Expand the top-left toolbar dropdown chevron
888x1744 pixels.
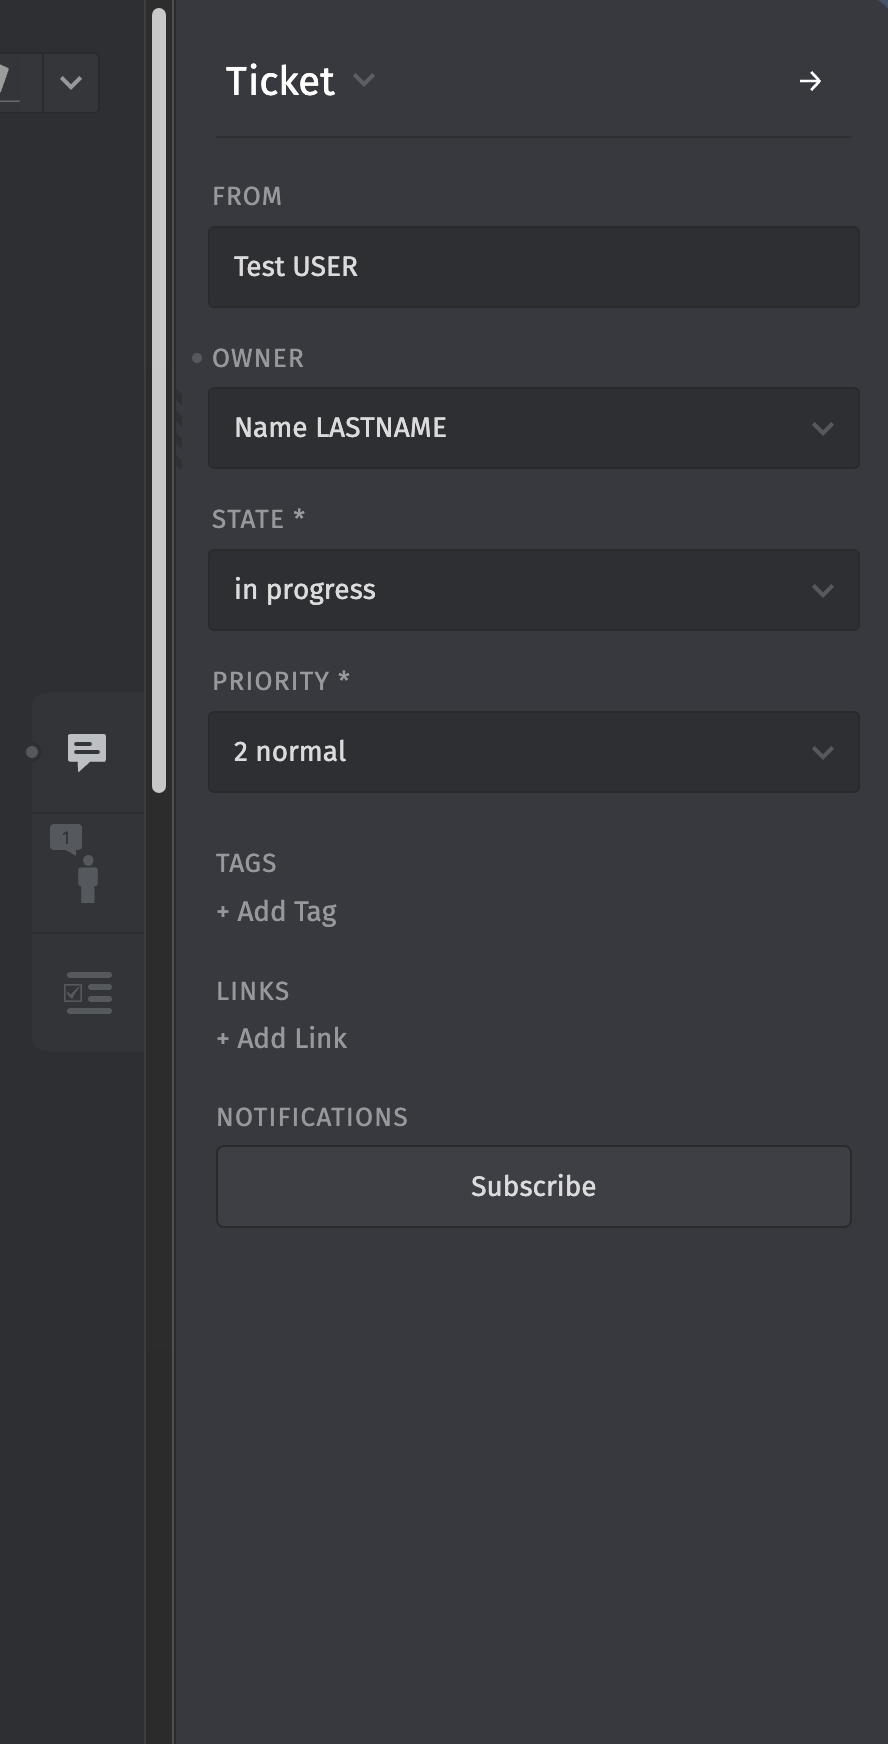click(x=71, y=82)
